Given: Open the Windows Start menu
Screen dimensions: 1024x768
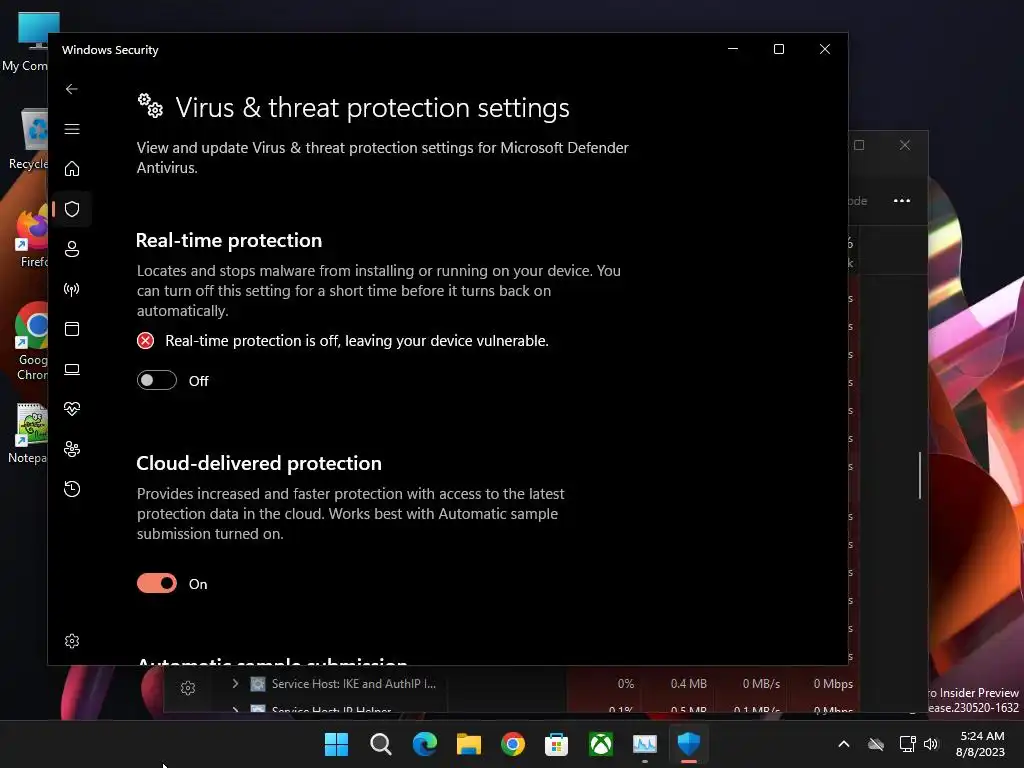Looking at the screenshot, I should [x=336, y=744].
